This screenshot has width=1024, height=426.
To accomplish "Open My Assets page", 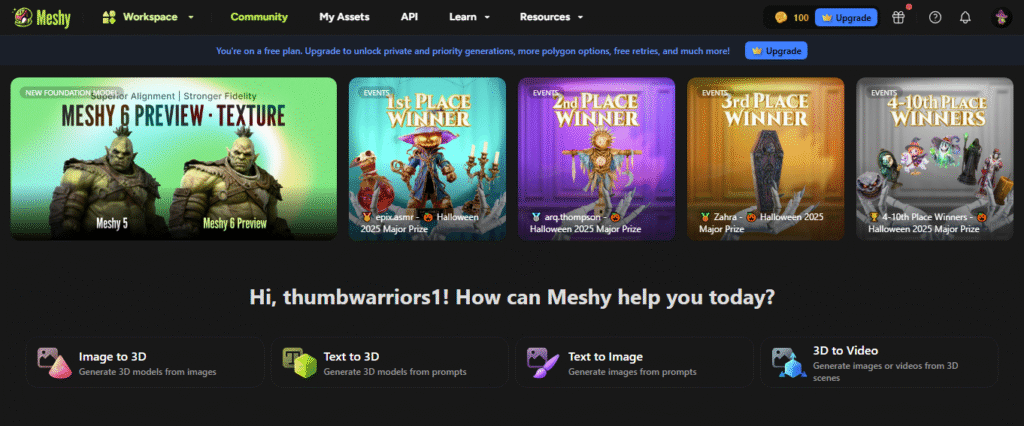I will click(x=344, y=17).
